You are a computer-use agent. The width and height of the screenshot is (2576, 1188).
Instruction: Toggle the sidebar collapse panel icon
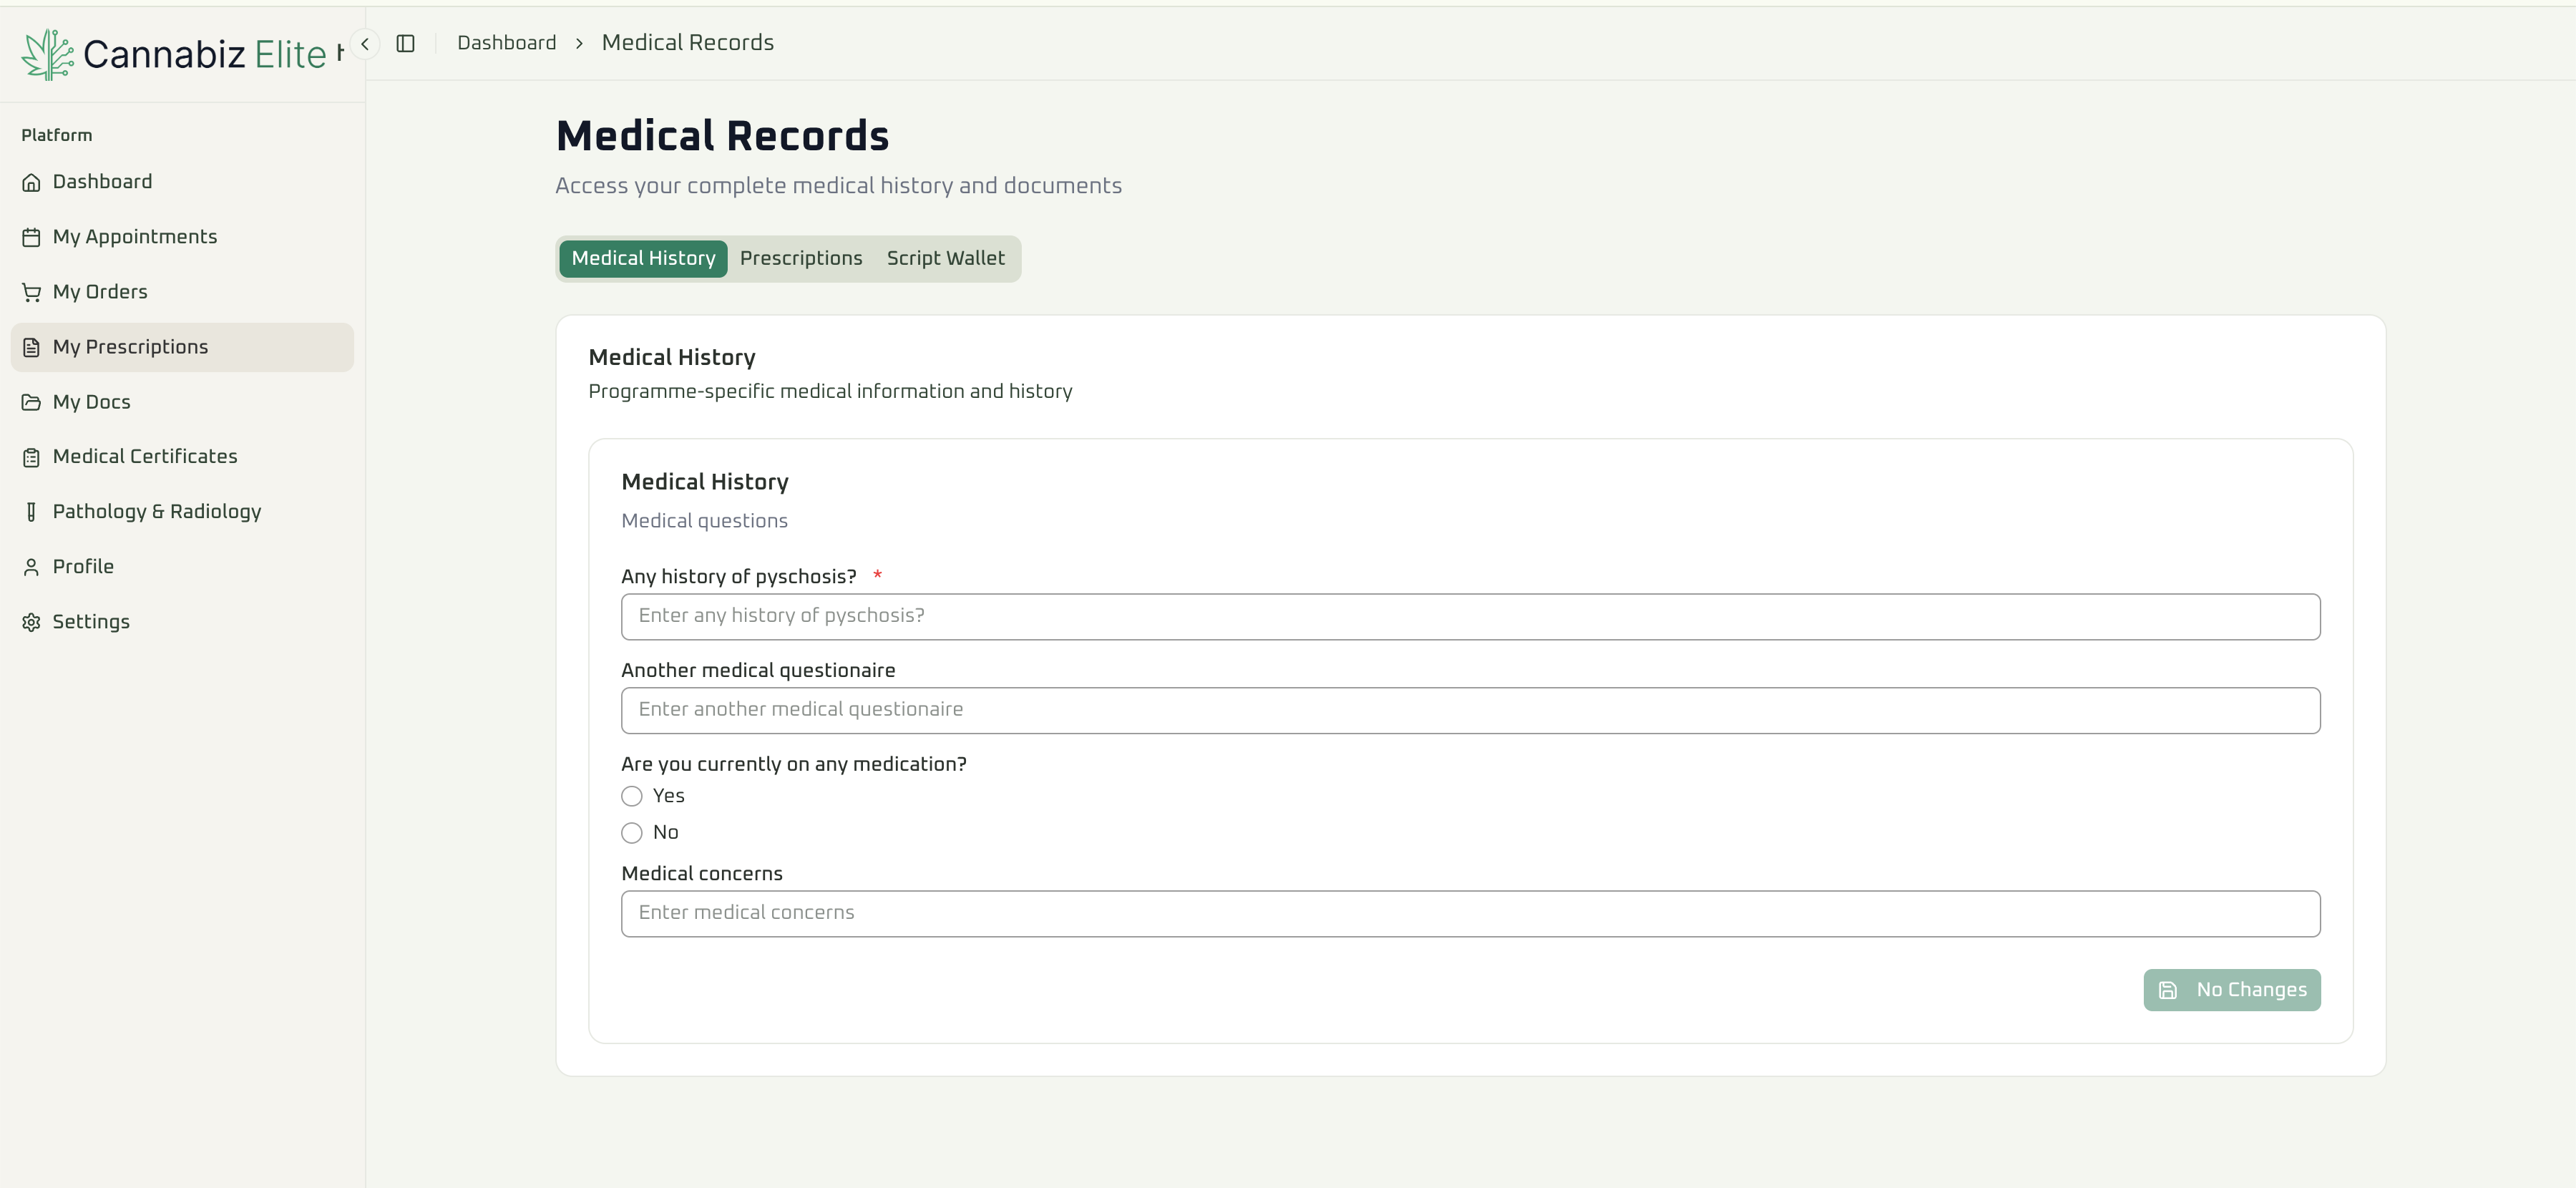point(406,43)
